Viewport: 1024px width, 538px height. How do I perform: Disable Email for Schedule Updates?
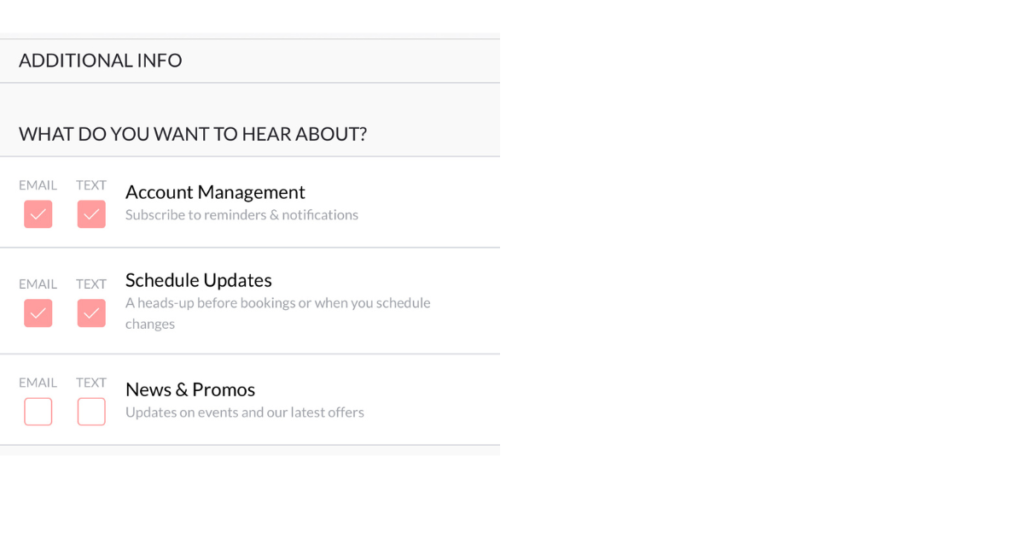click(38, 313)
